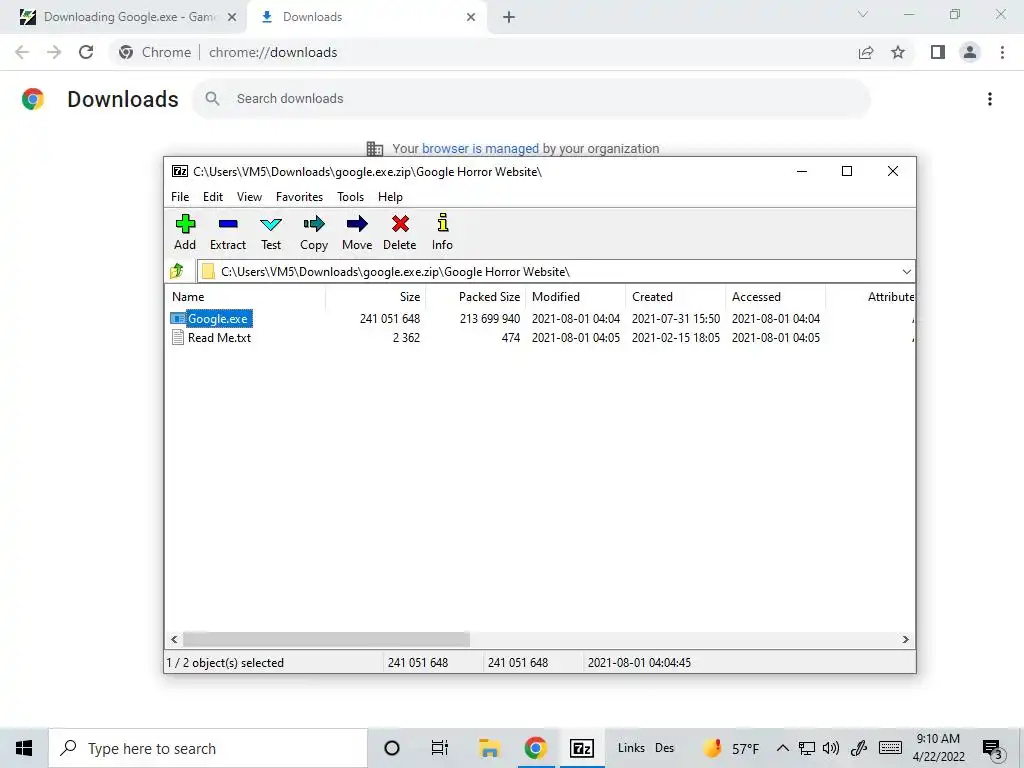The image size is (1024, 768).
Task: Click the volume speaker tray icon
Action: point(831,748)
